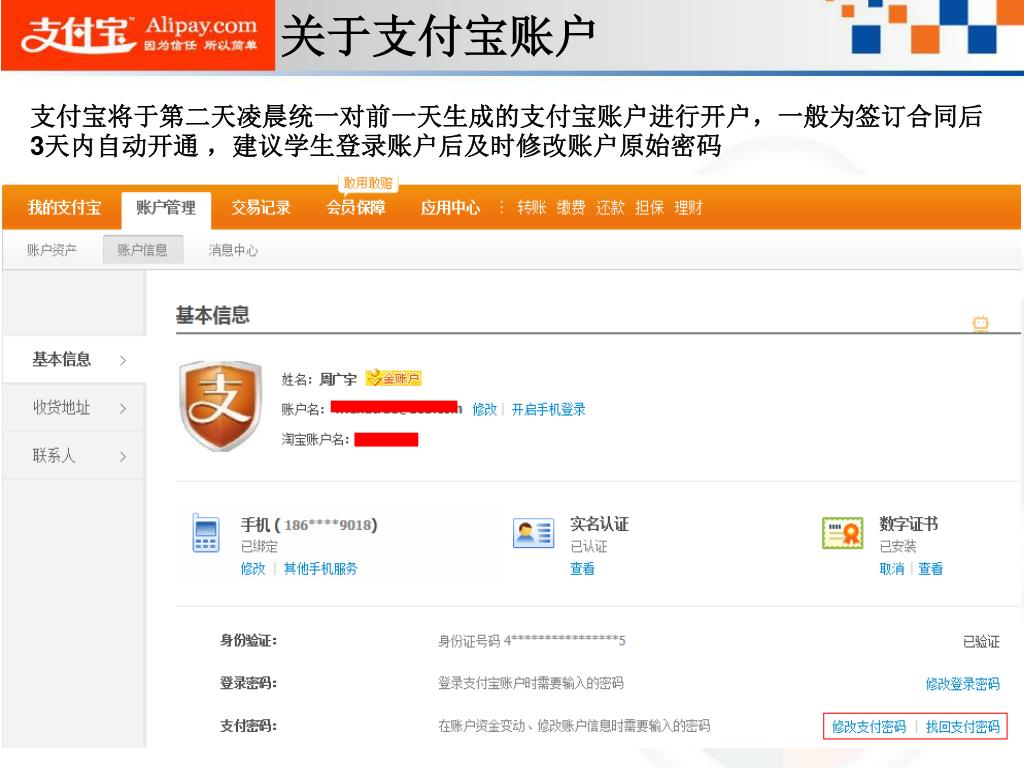Click the 实名认证 ID card icon
The height and width of the screenshot is (768, 1024).
tap(534, 533)
